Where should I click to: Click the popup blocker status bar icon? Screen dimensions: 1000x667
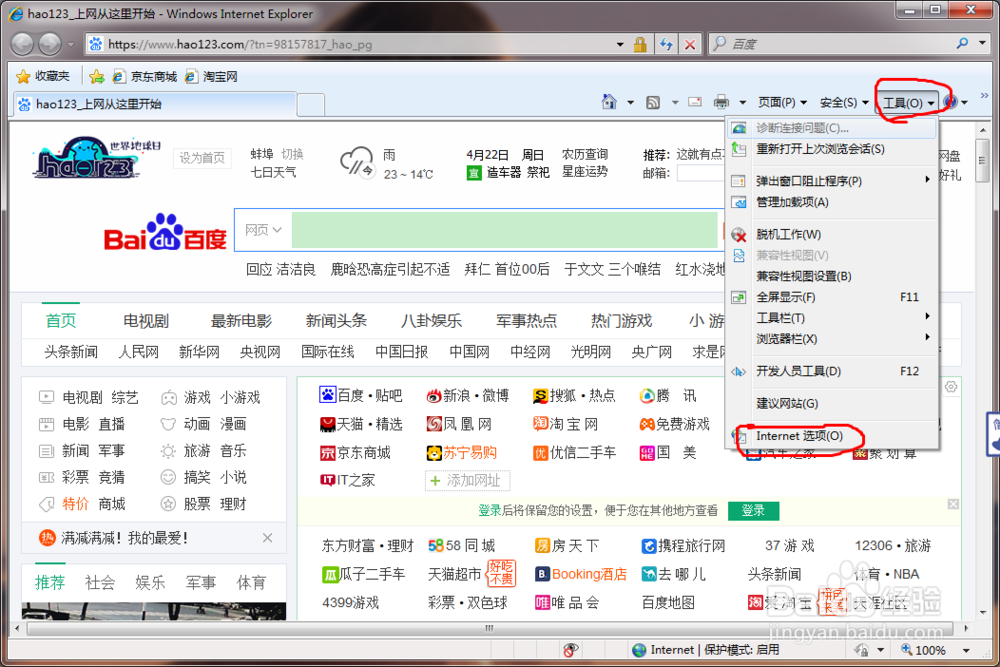tap(570, 649)
